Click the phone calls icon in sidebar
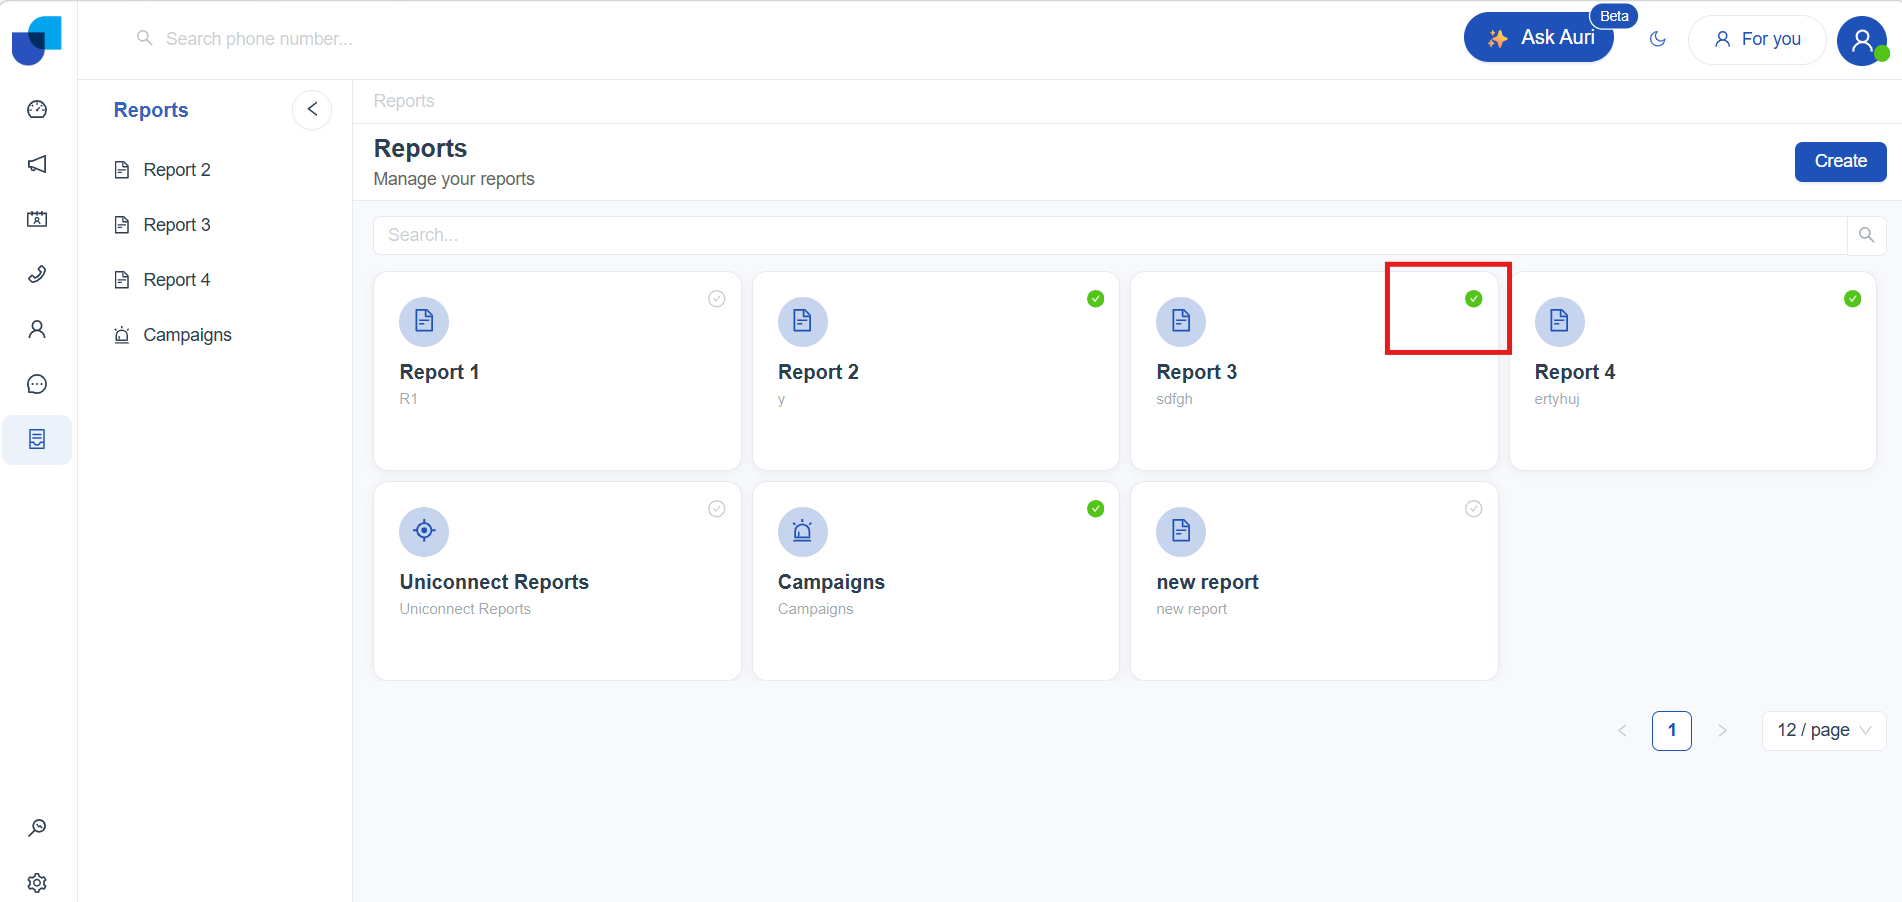This screenshot has height=902, width=1902. point(37,274)
